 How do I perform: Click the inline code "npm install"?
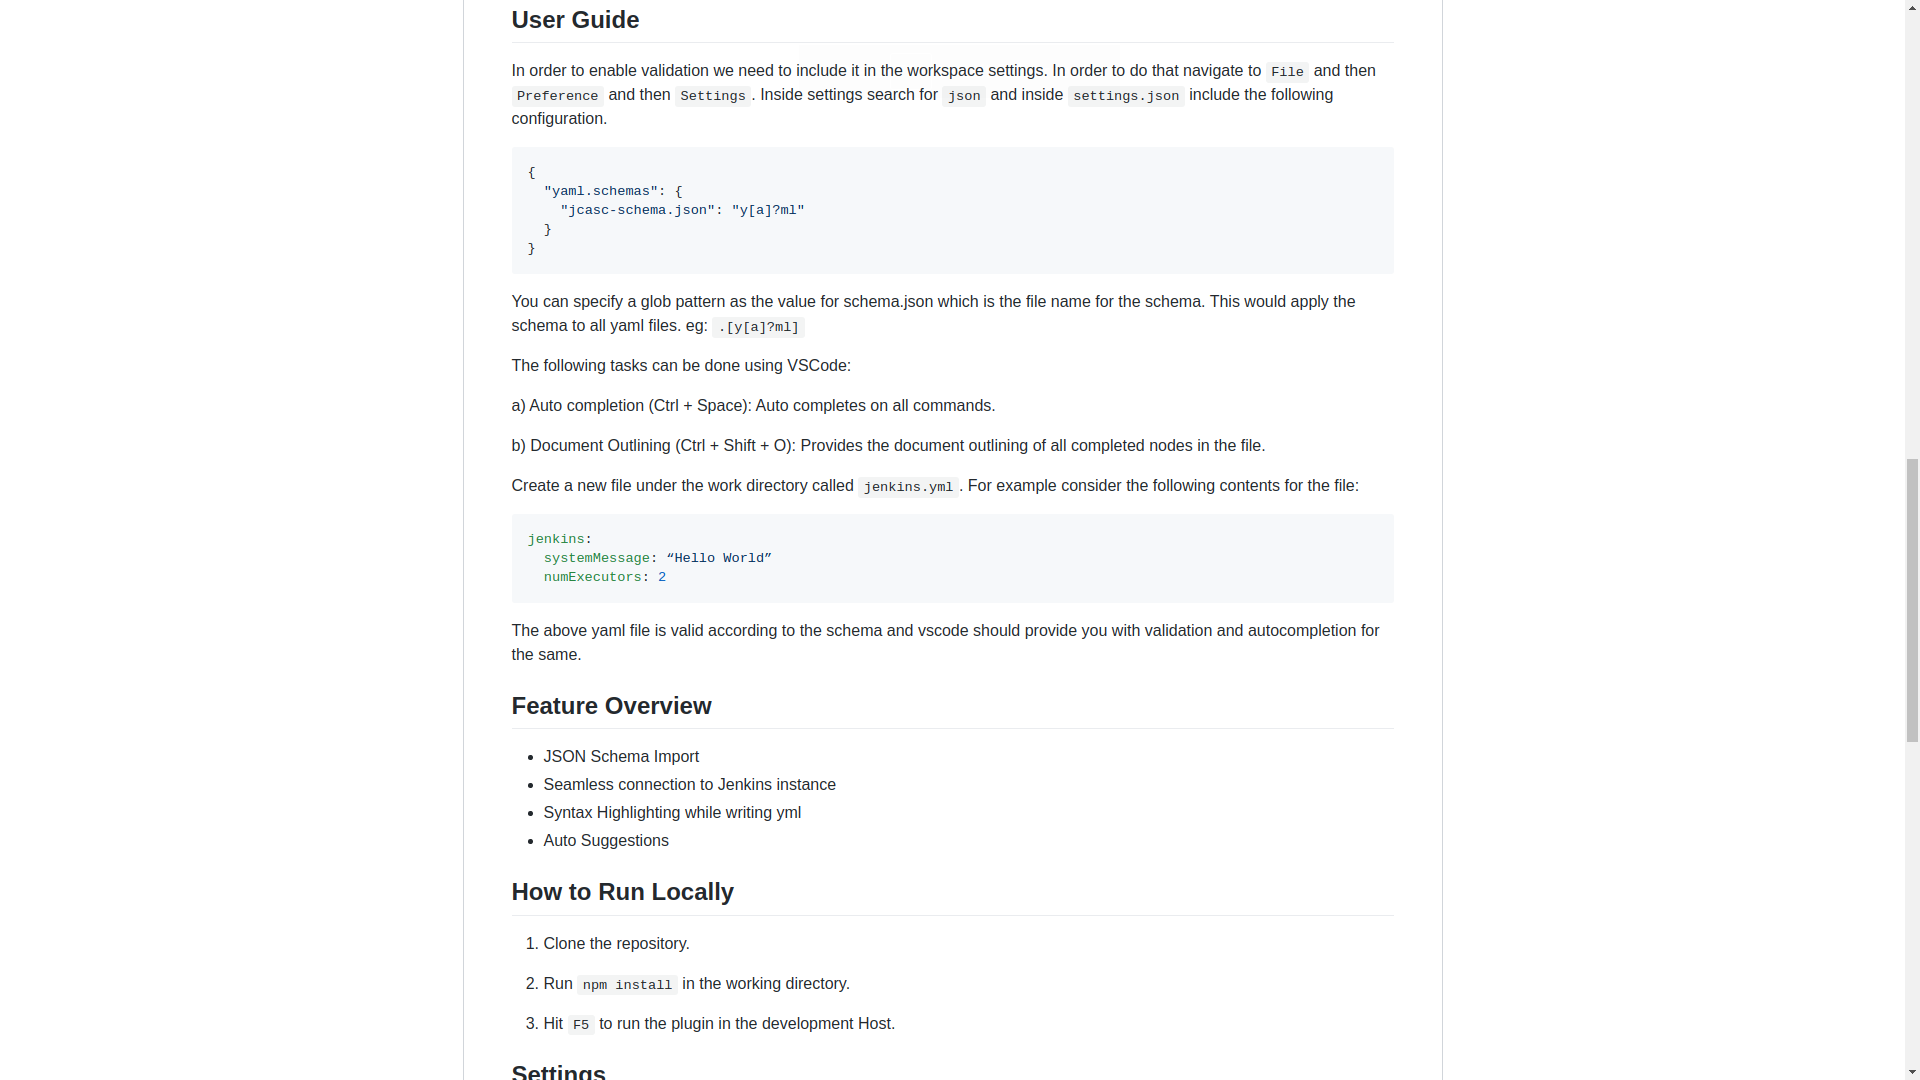click(x=627, y=985)
